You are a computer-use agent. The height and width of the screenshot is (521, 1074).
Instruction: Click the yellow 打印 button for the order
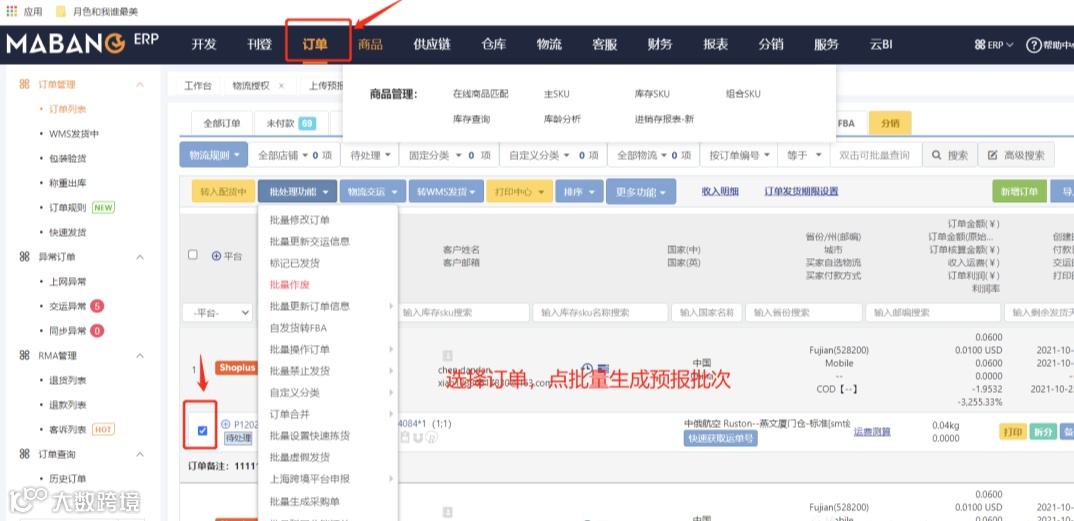point(1012,432)
